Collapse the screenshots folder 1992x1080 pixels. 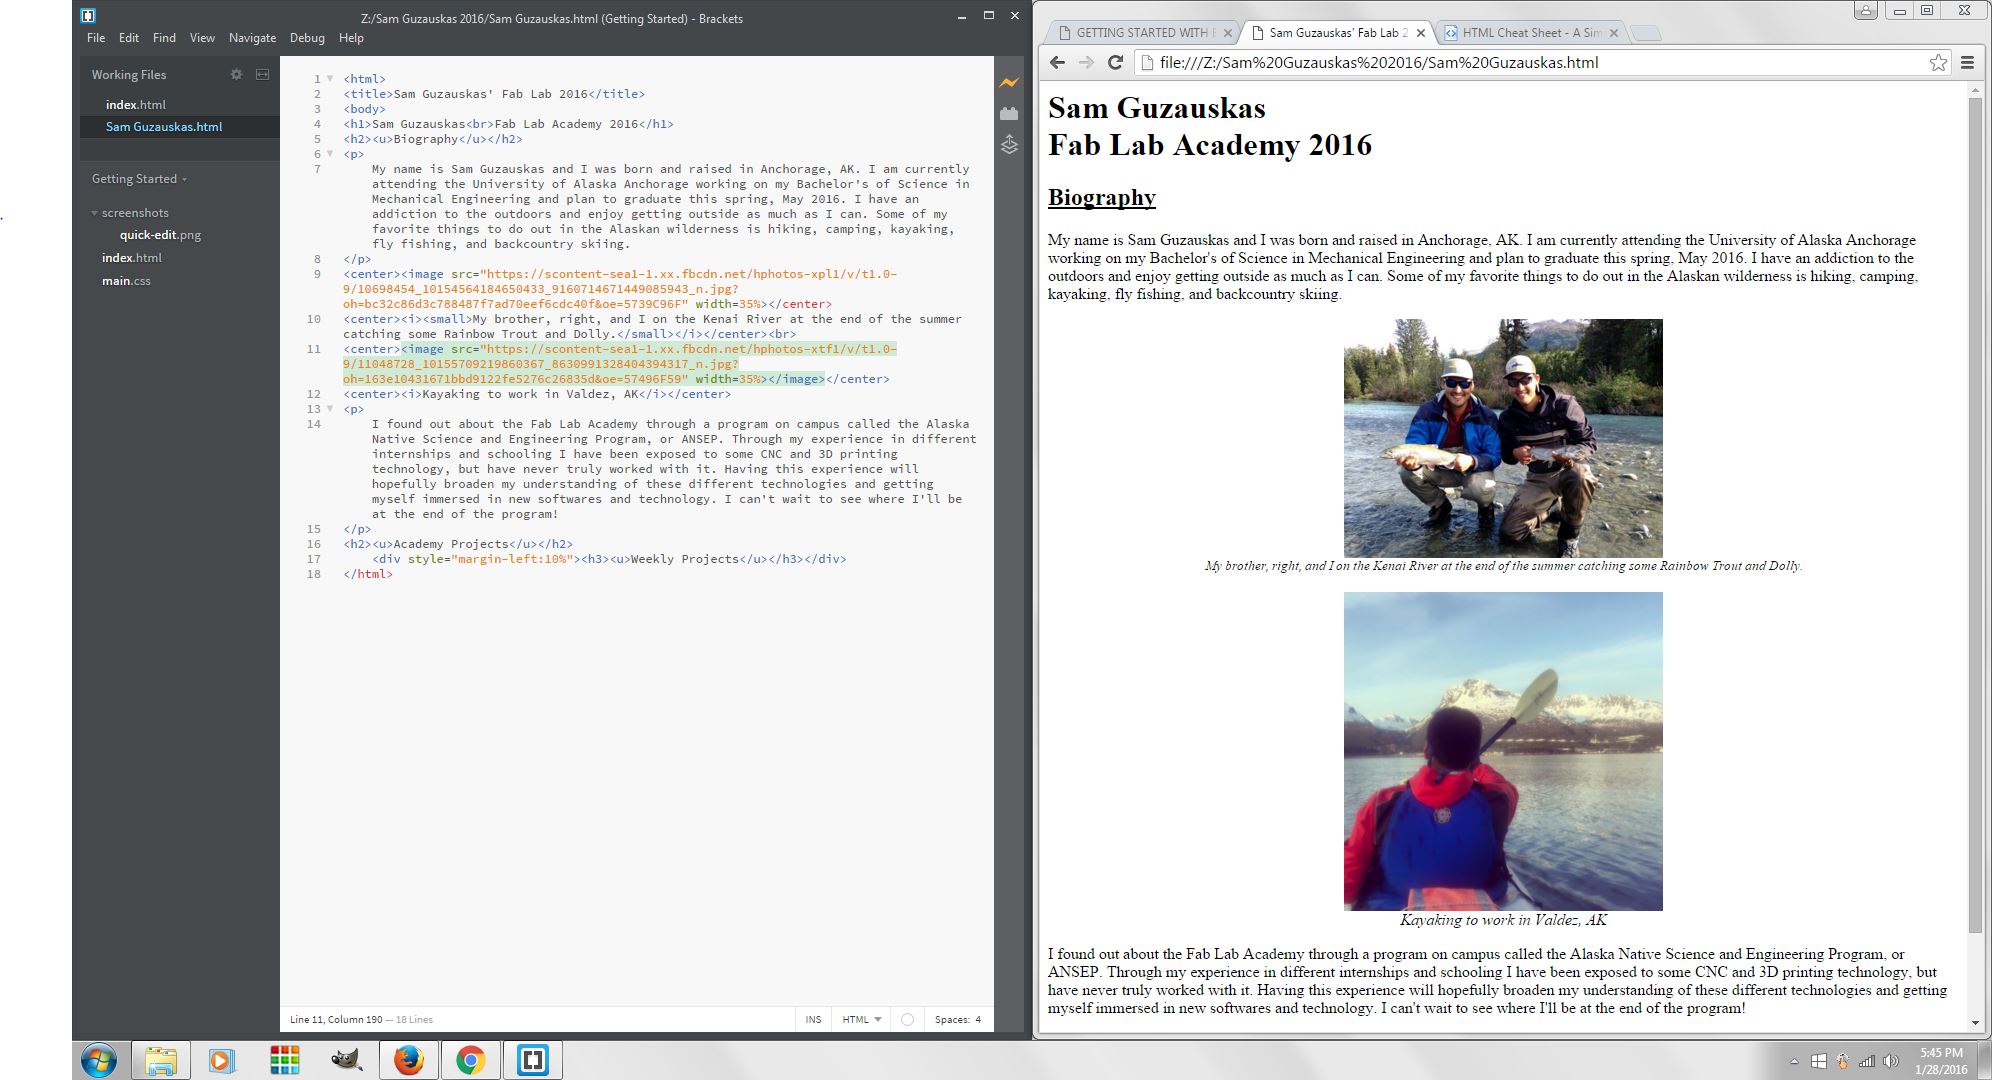click(95, 213)
